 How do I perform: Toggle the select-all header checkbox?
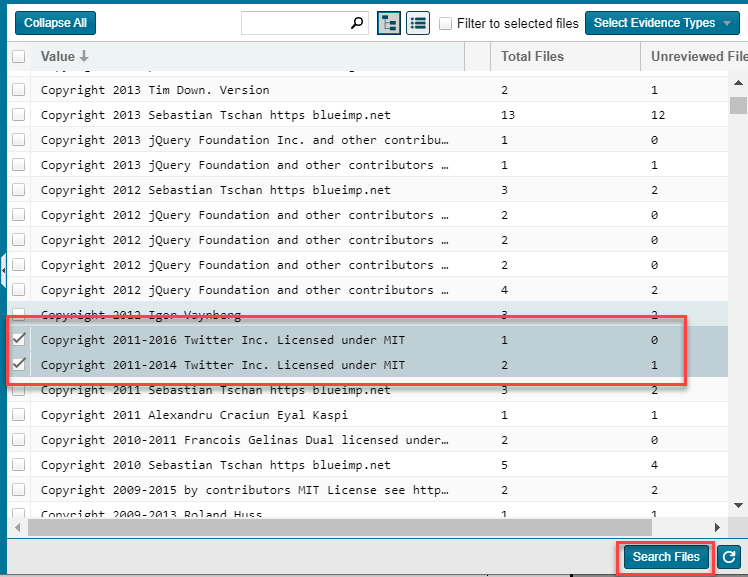click(18, 57)
